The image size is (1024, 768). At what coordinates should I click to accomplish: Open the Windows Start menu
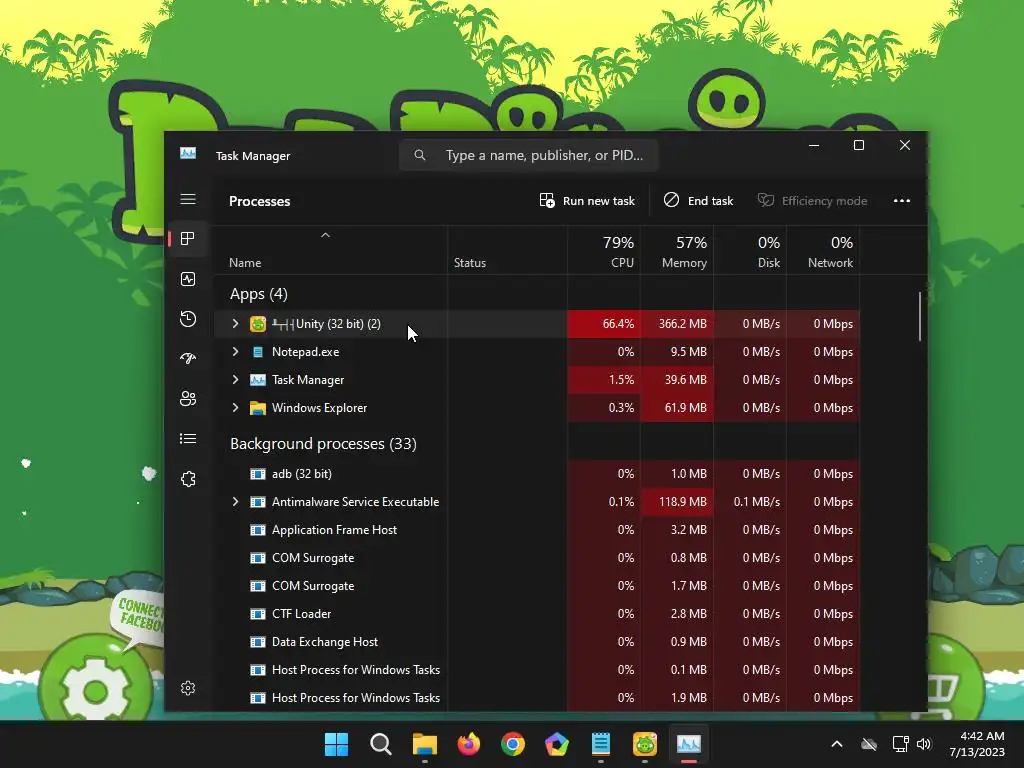pyautogui.click(x=336, y=744)
